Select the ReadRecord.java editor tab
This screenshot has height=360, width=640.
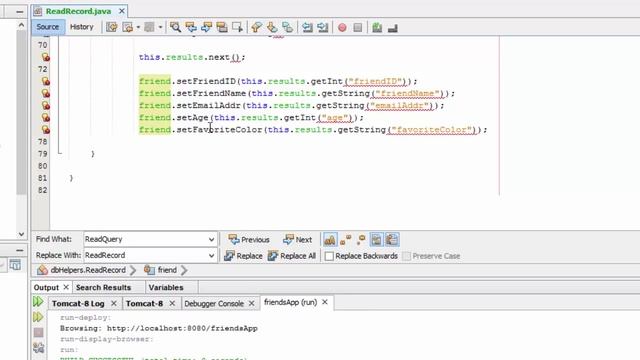78,11
